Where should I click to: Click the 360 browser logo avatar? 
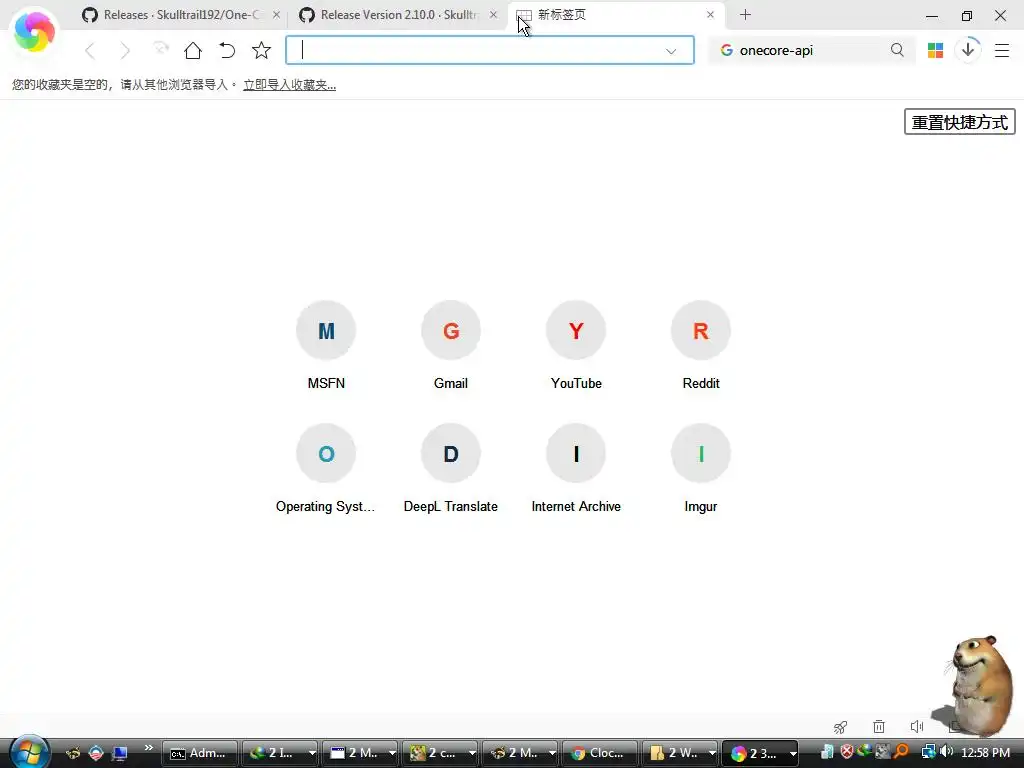tap(34, 31)
